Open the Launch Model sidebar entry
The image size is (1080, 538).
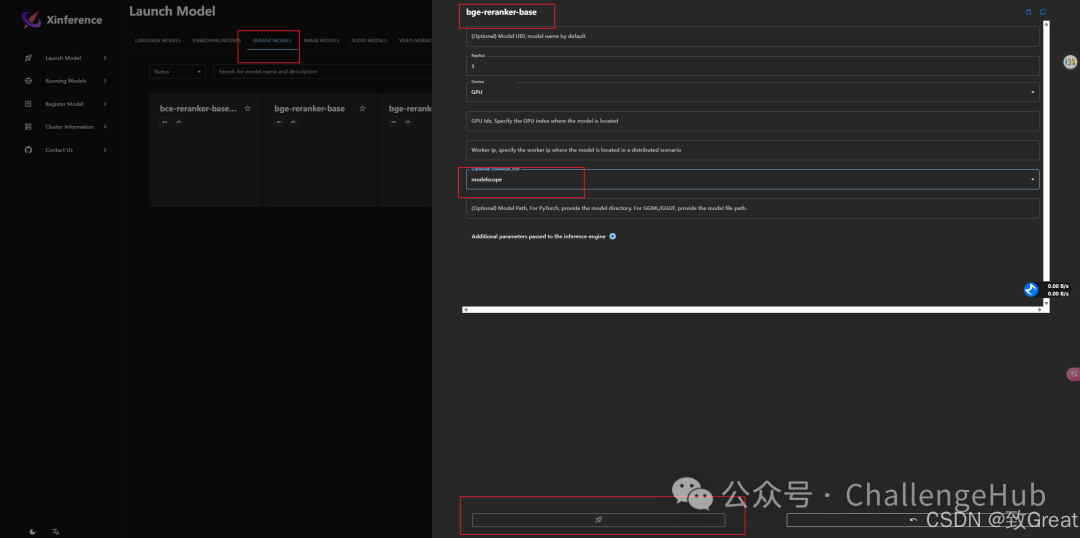pyautogui.click(x=66, y=58)
